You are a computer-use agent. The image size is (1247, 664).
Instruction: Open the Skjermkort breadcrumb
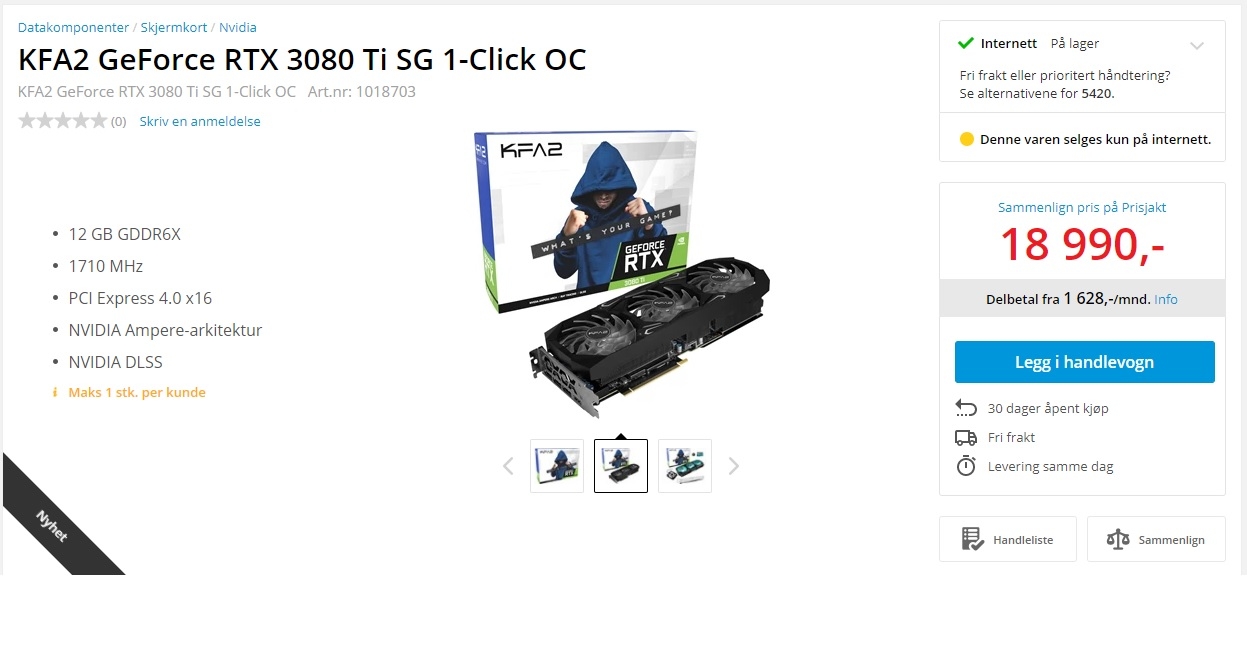(x=173, y=27)
